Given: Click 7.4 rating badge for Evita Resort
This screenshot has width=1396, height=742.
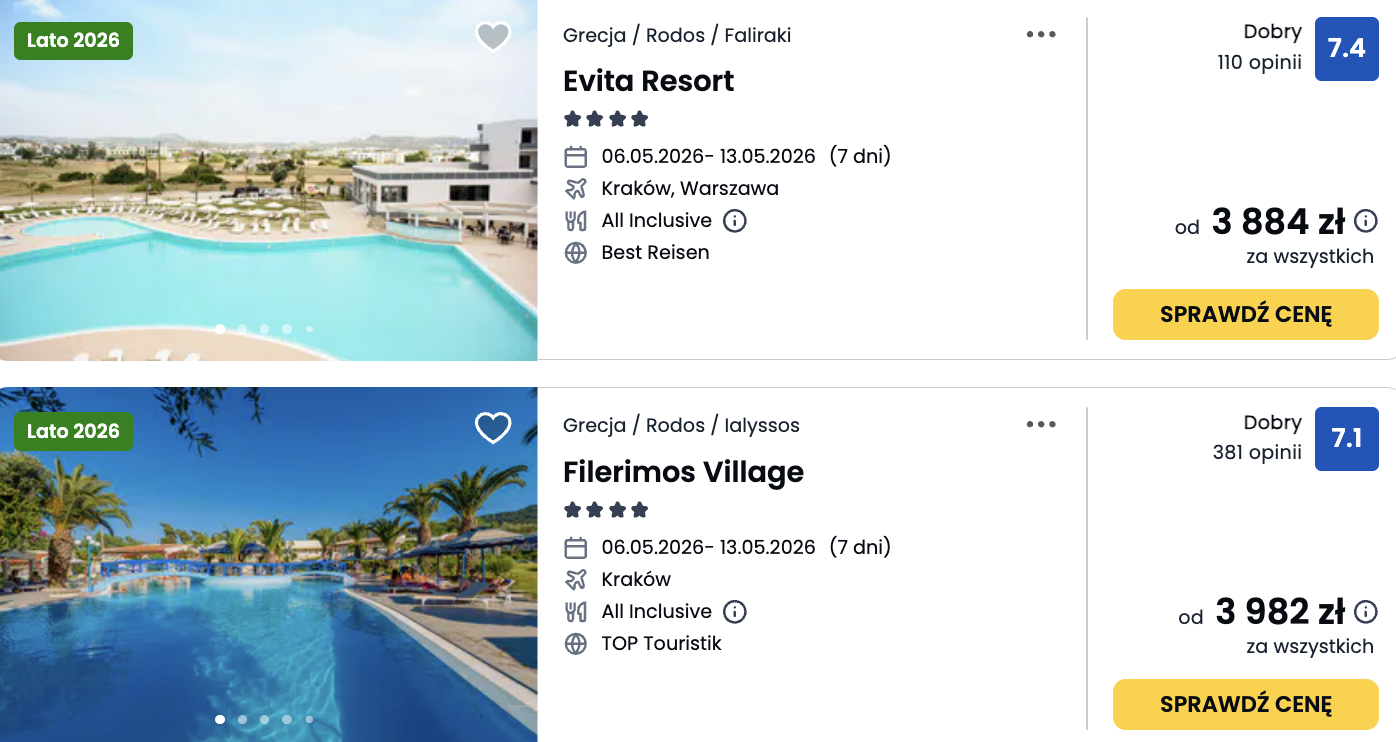Looking at the screenshot, I should (x=1346, y=48).
